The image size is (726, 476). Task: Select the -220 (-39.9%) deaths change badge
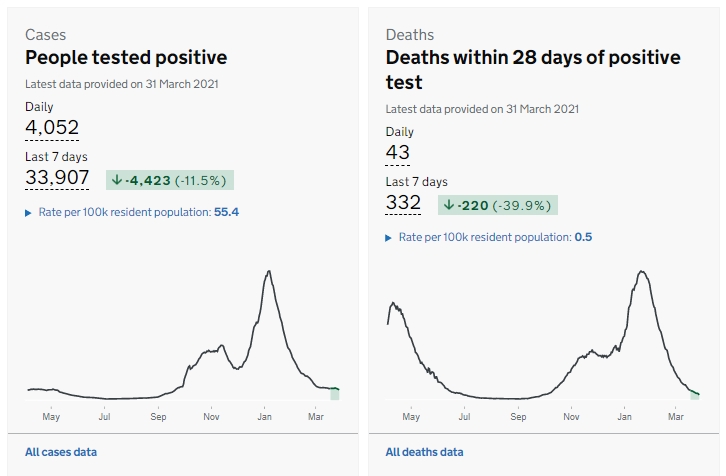[x=497, y=205]
